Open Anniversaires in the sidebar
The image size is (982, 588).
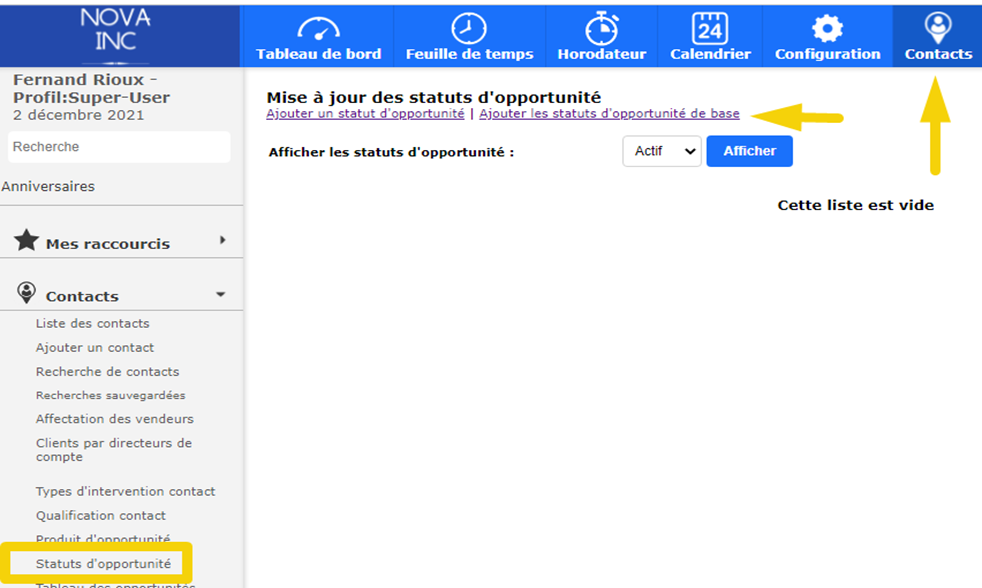[48, 186]
